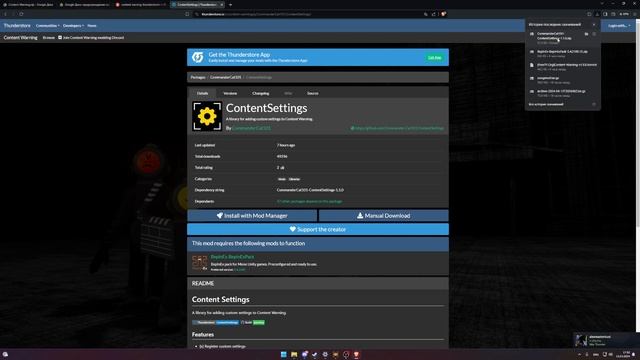Click the browser reload button

tap(21, 14)
